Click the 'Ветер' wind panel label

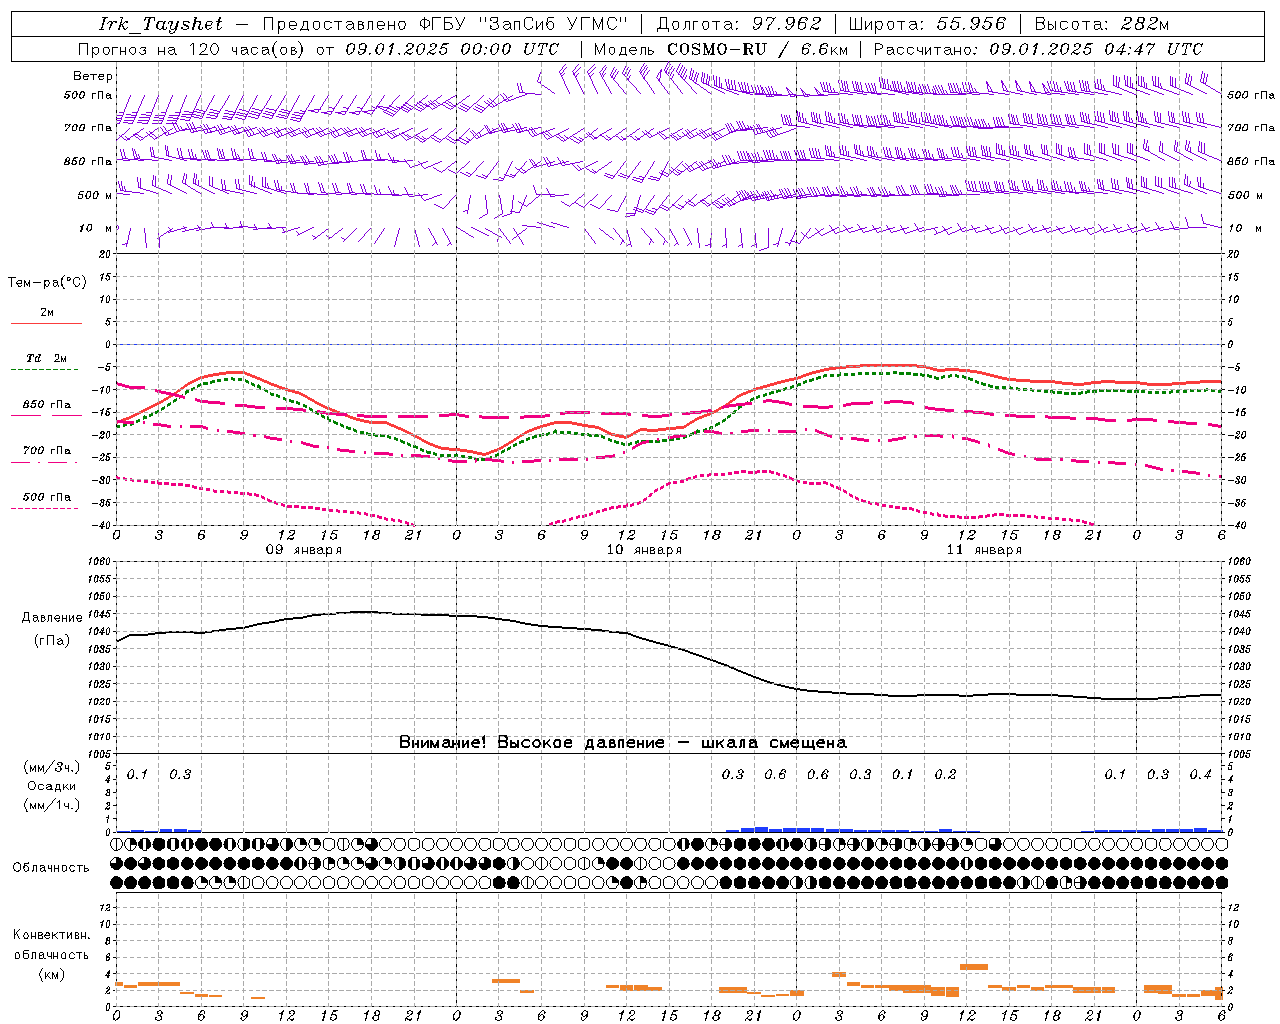pyautogui.click(x=93, y=76)
